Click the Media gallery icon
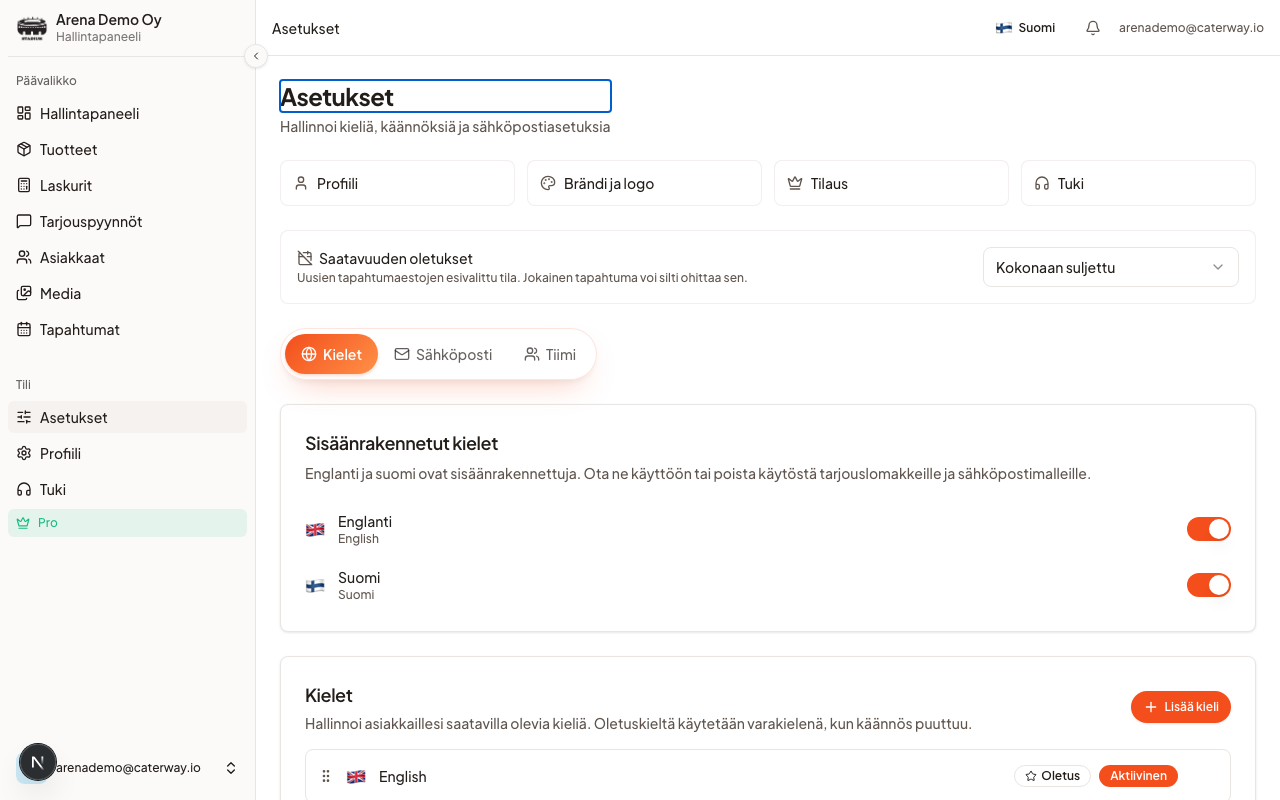Image resolution: width=1280 pixels, height=800 pixels. coord(24,294)
